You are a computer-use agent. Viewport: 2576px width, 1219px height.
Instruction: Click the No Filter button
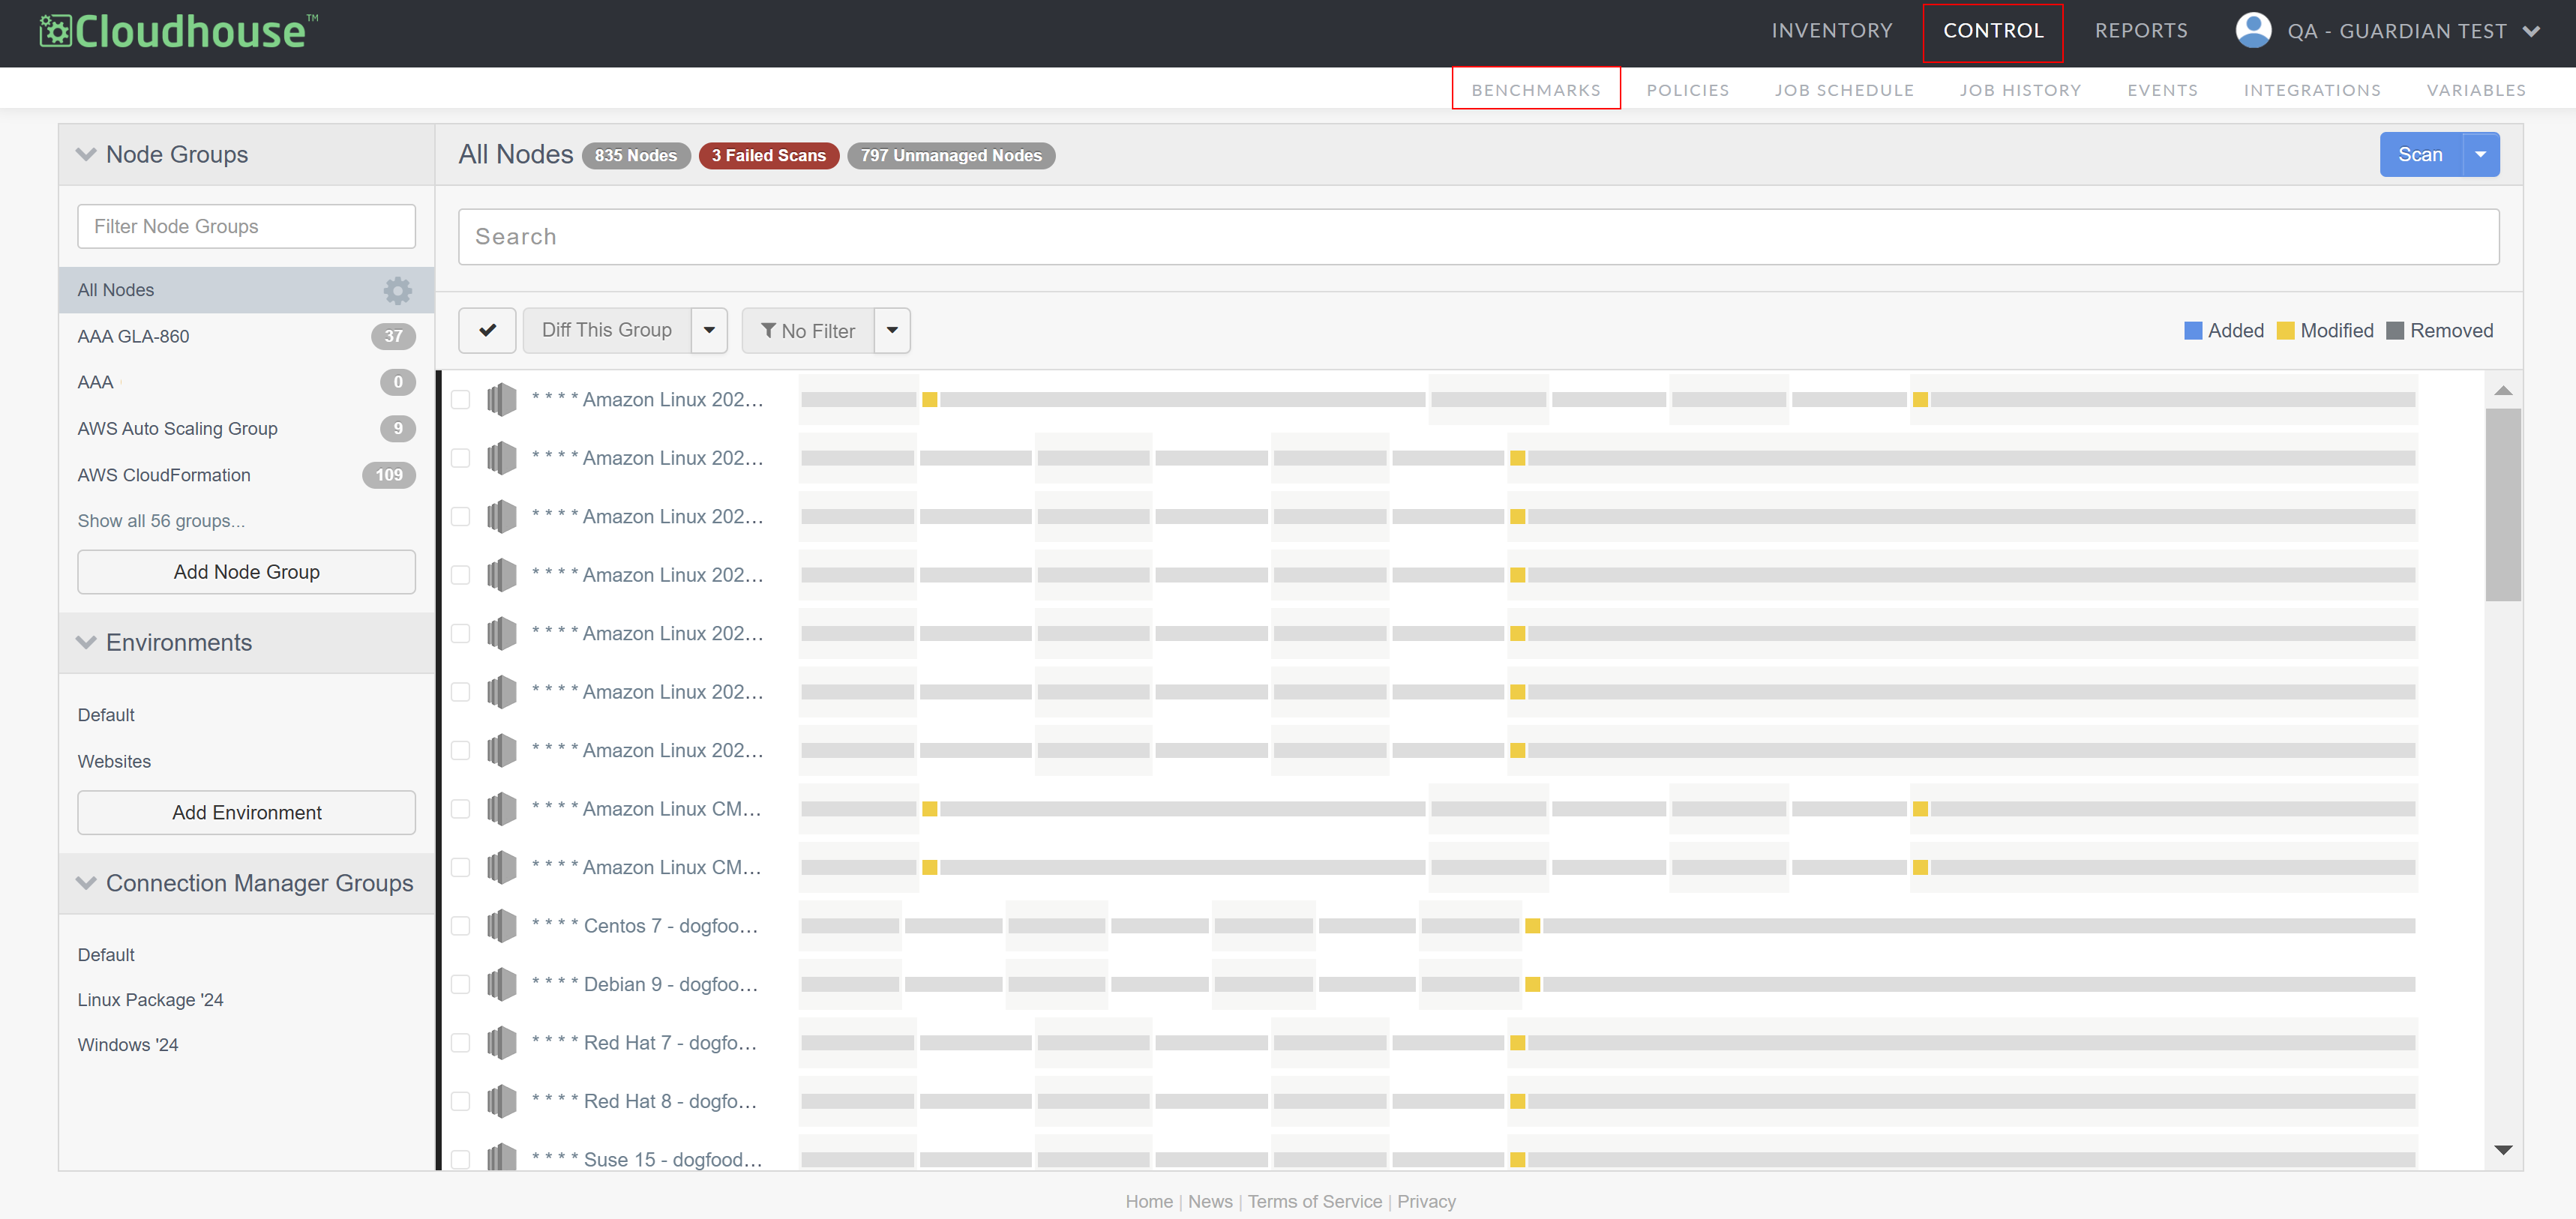808,330
